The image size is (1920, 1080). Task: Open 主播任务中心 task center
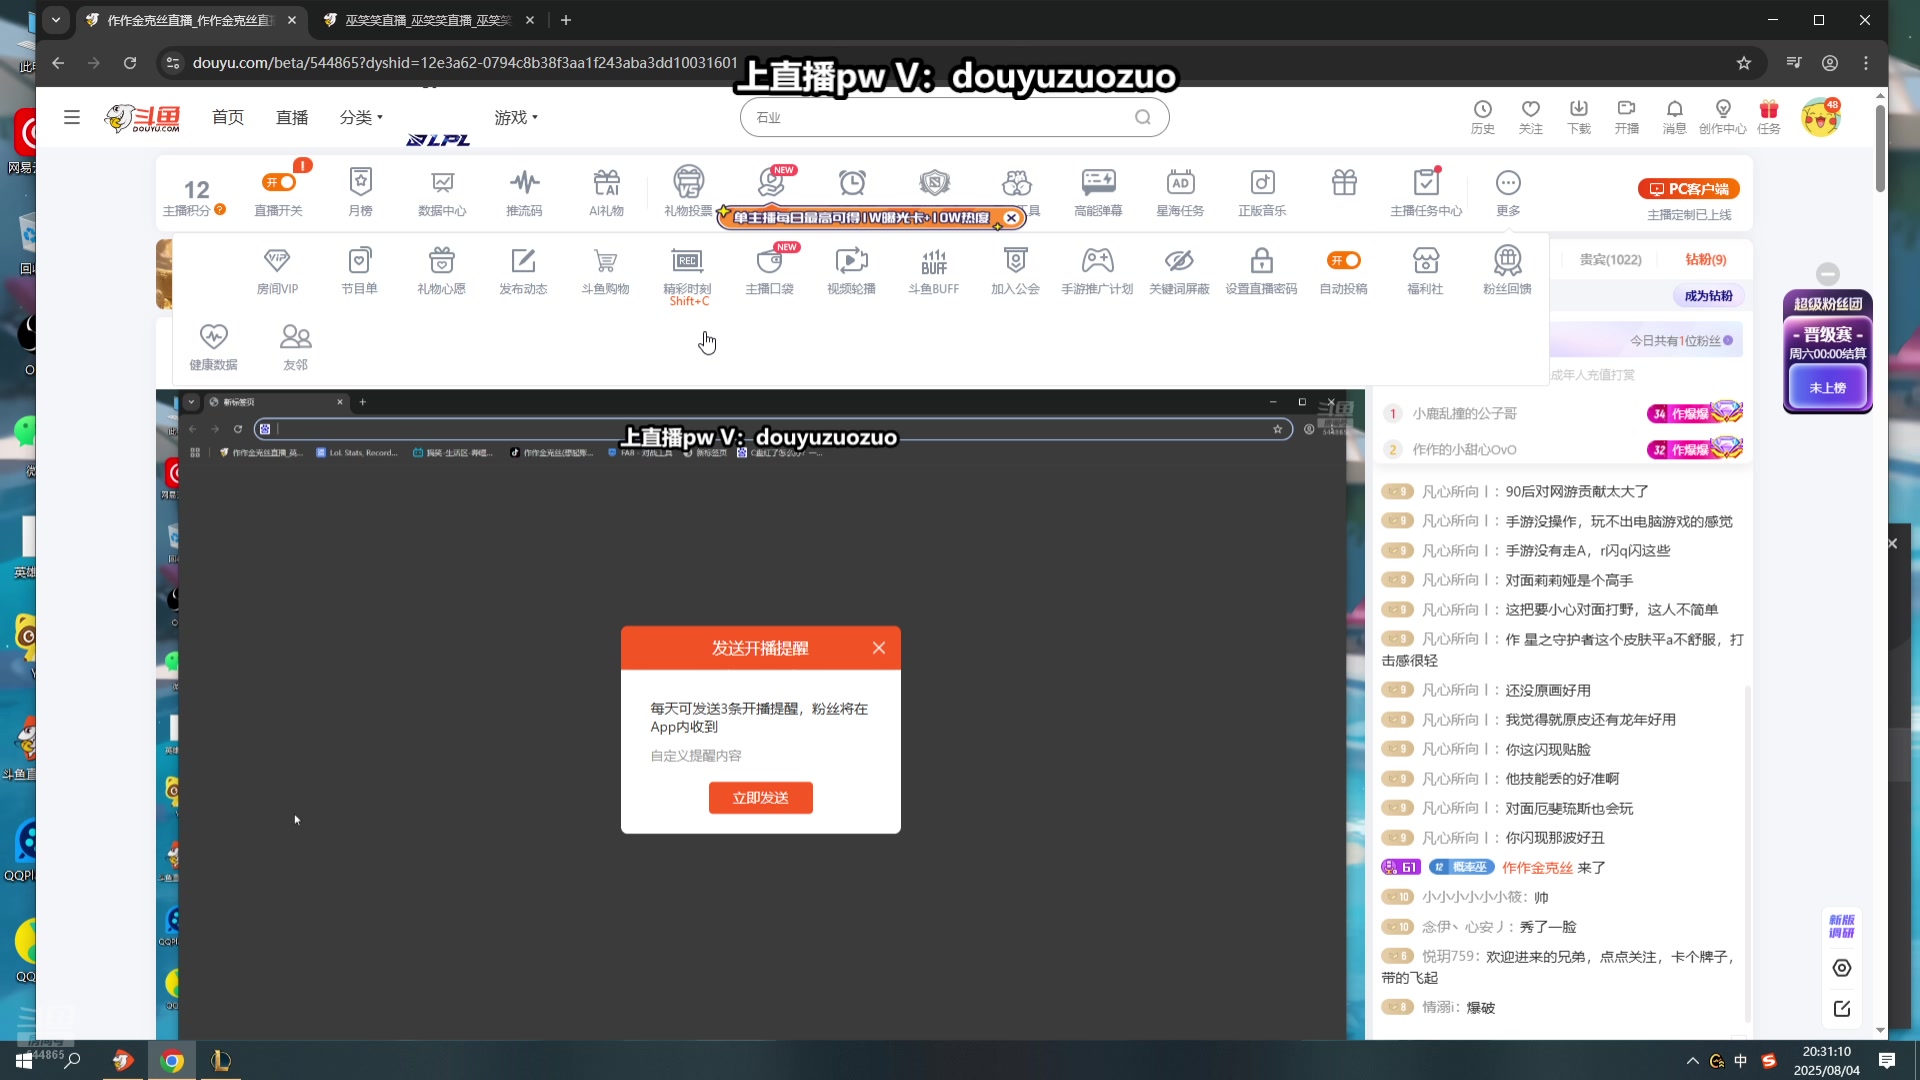(x=1426, y=192)
